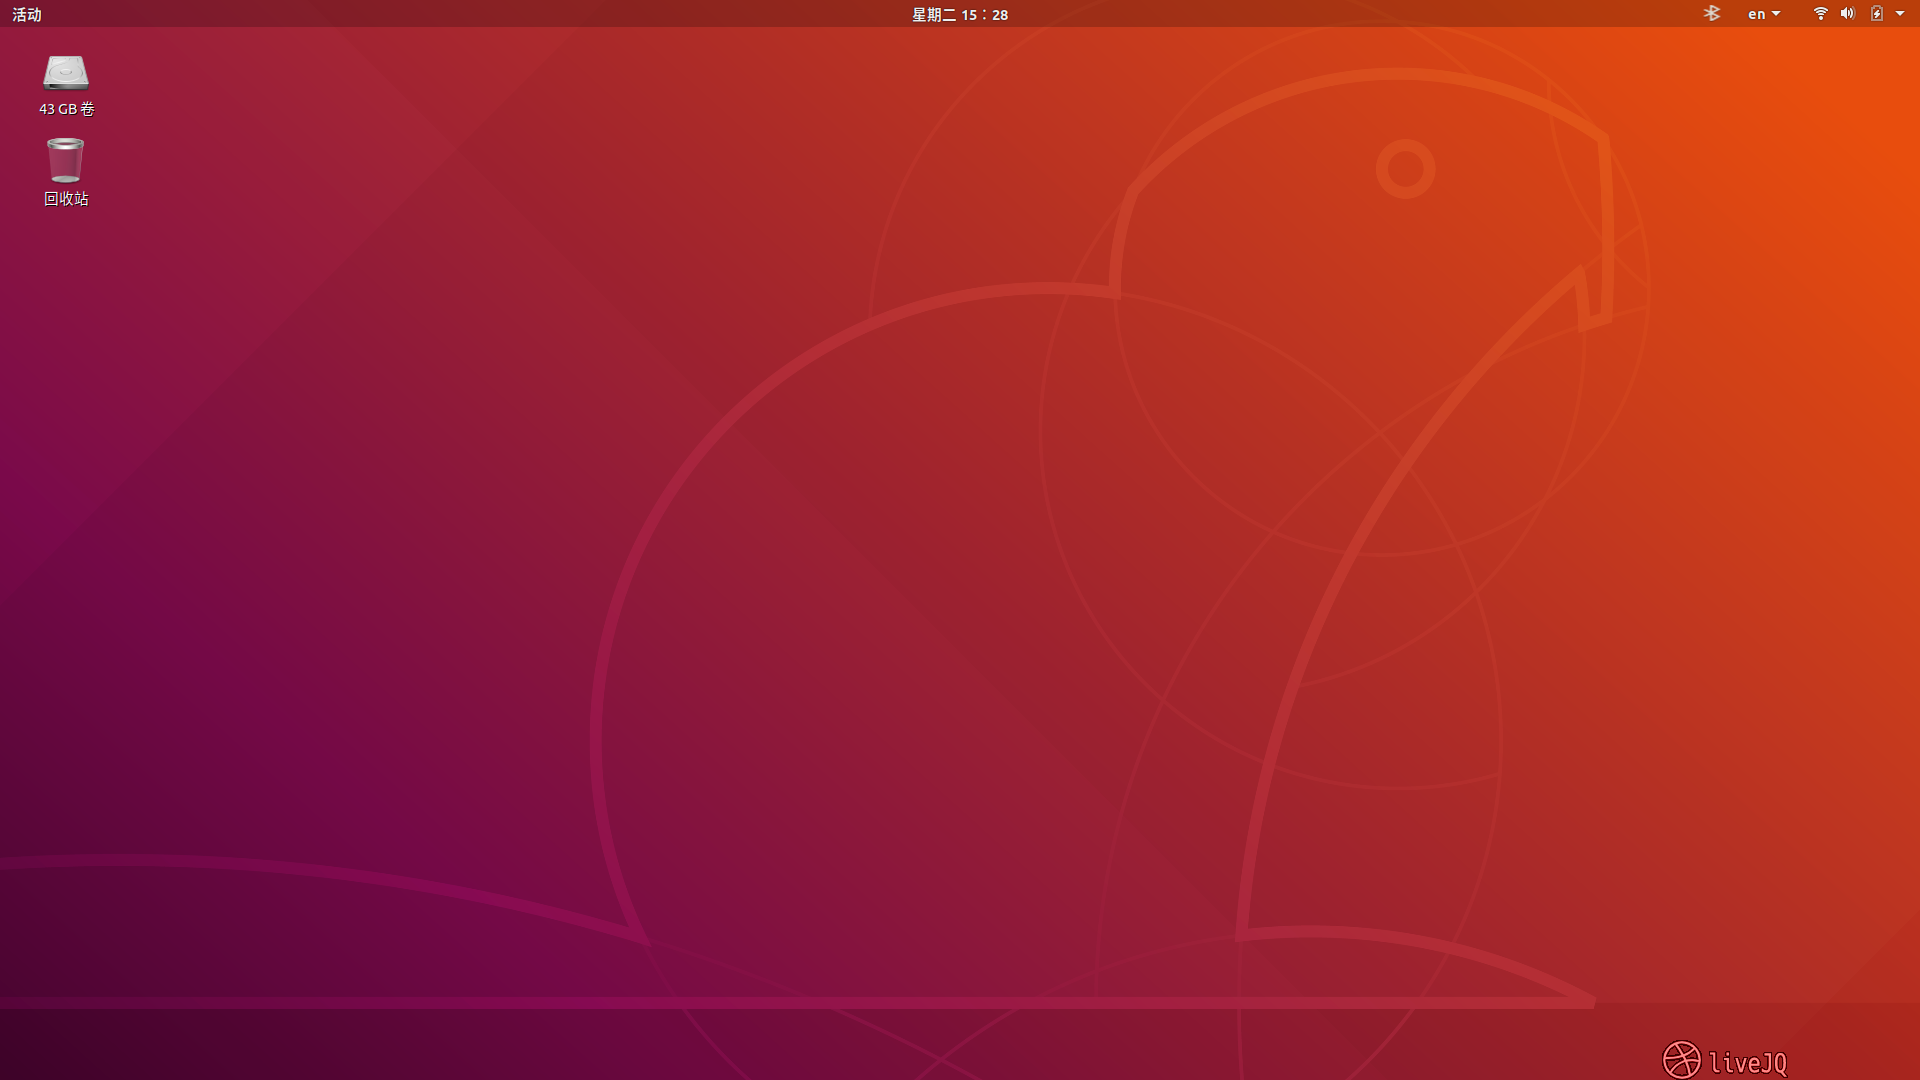
Task: Click the beaver's eye circle on wallpaper
Action: pyautogui.click(x=1405, y=169)
